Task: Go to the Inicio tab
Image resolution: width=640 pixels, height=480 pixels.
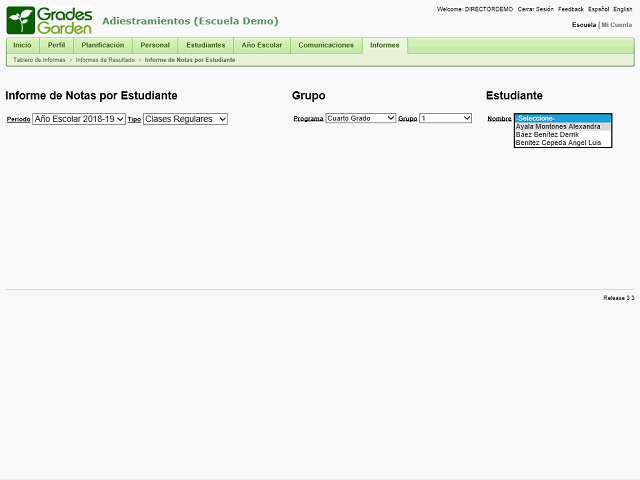Action: [22, 45]
